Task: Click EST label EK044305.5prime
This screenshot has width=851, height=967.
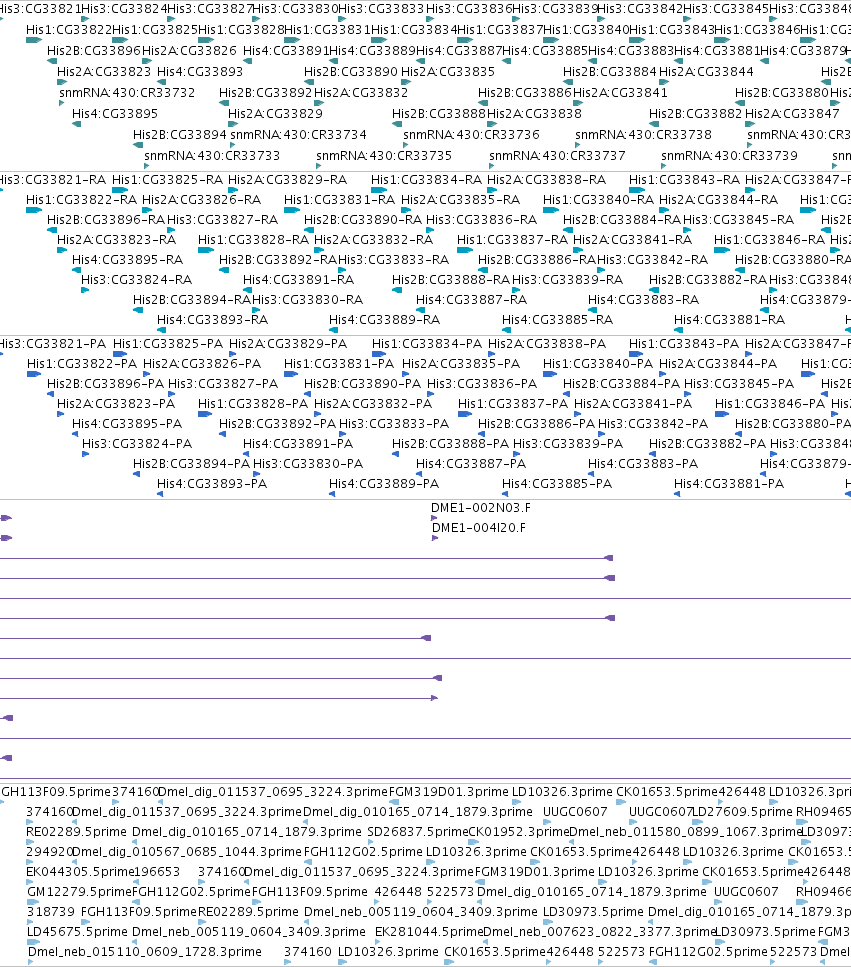Action: 80,872
